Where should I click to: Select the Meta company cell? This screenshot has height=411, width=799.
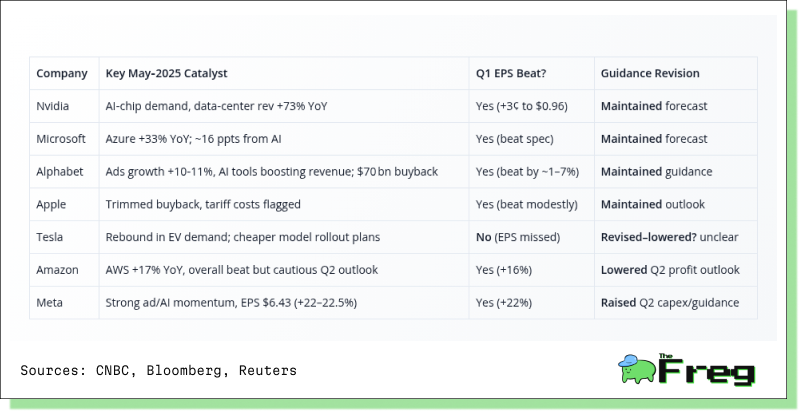point(64,303)
